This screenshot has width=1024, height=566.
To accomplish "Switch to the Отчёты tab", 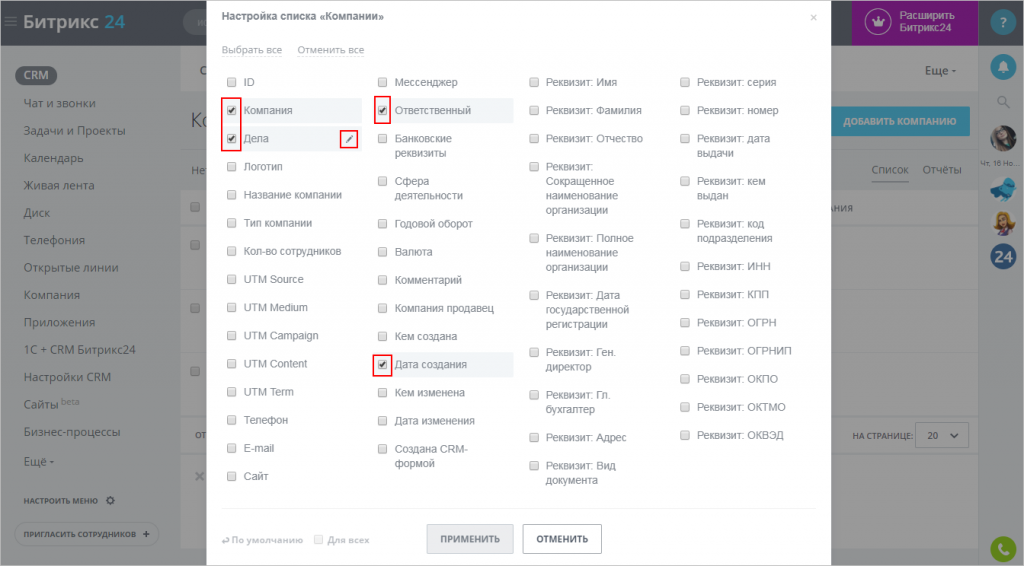I will coord(942,170).
